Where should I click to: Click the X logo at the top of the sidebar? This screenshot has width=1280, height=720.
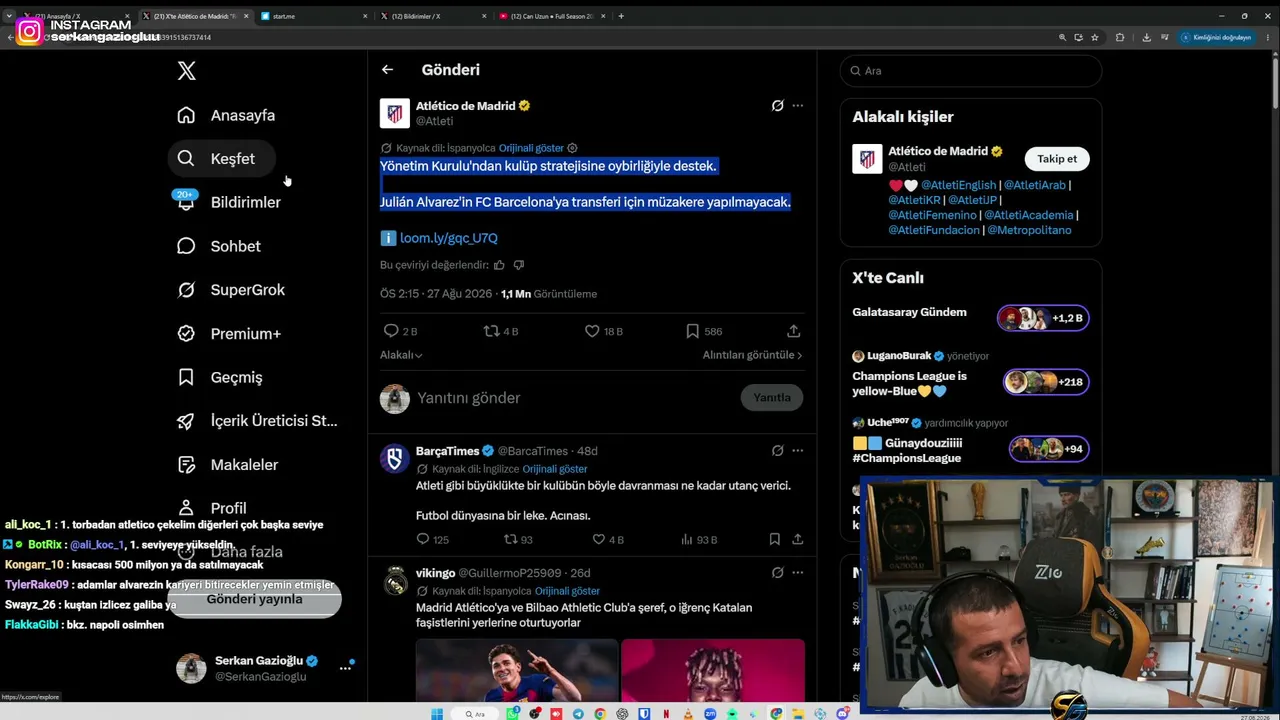pos(187,71)
